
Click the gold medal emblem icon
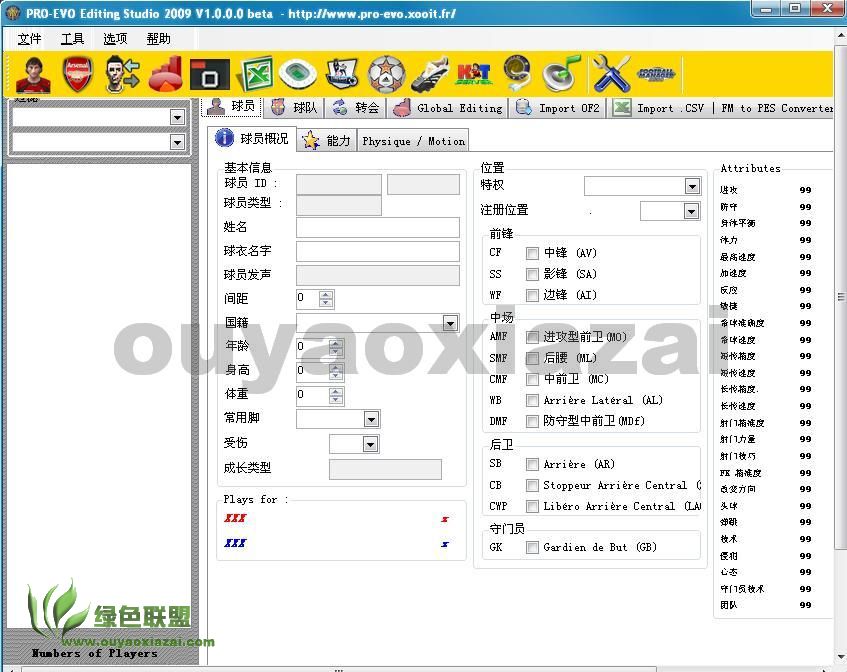click(x=517, y=74)
